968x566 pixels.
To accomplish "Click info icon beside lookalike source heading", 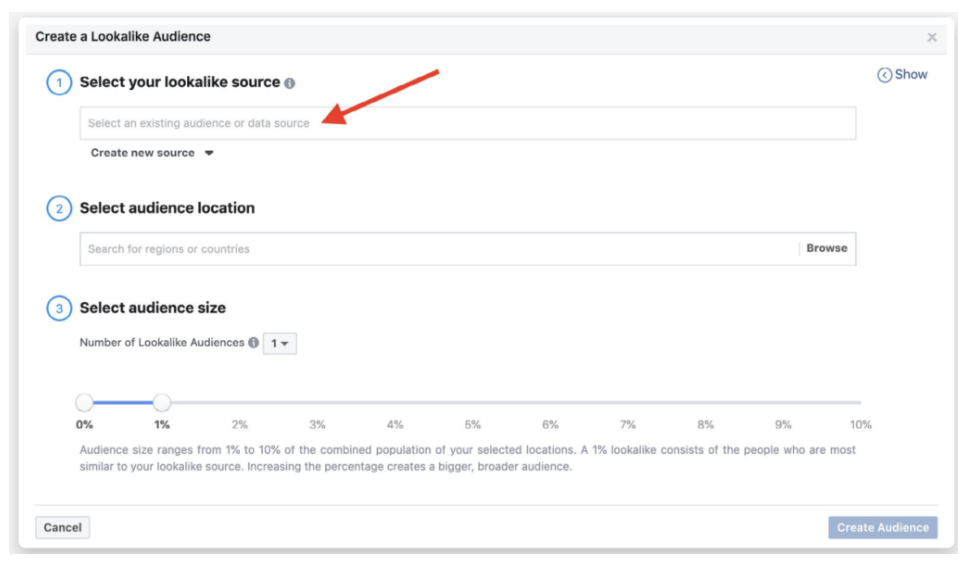I will click(x=290, y=84).
